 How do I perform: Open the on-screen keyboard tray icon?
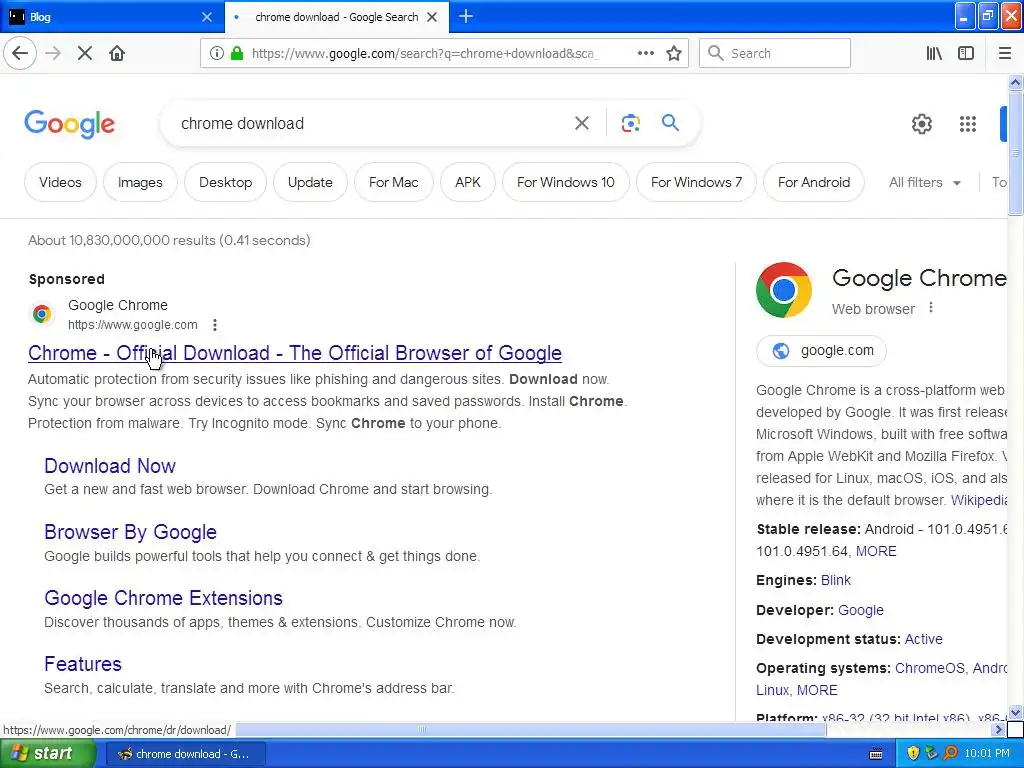click(876, 754)
